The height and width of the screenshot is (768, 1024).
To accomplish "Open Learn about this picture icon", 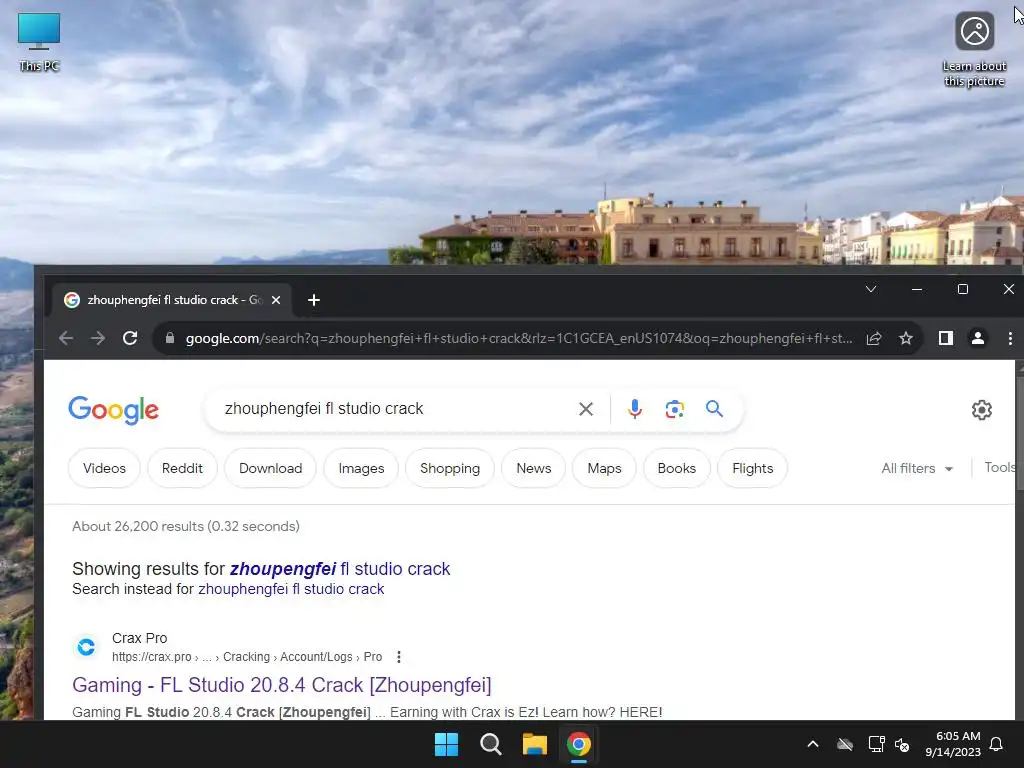I will point(974,50).
